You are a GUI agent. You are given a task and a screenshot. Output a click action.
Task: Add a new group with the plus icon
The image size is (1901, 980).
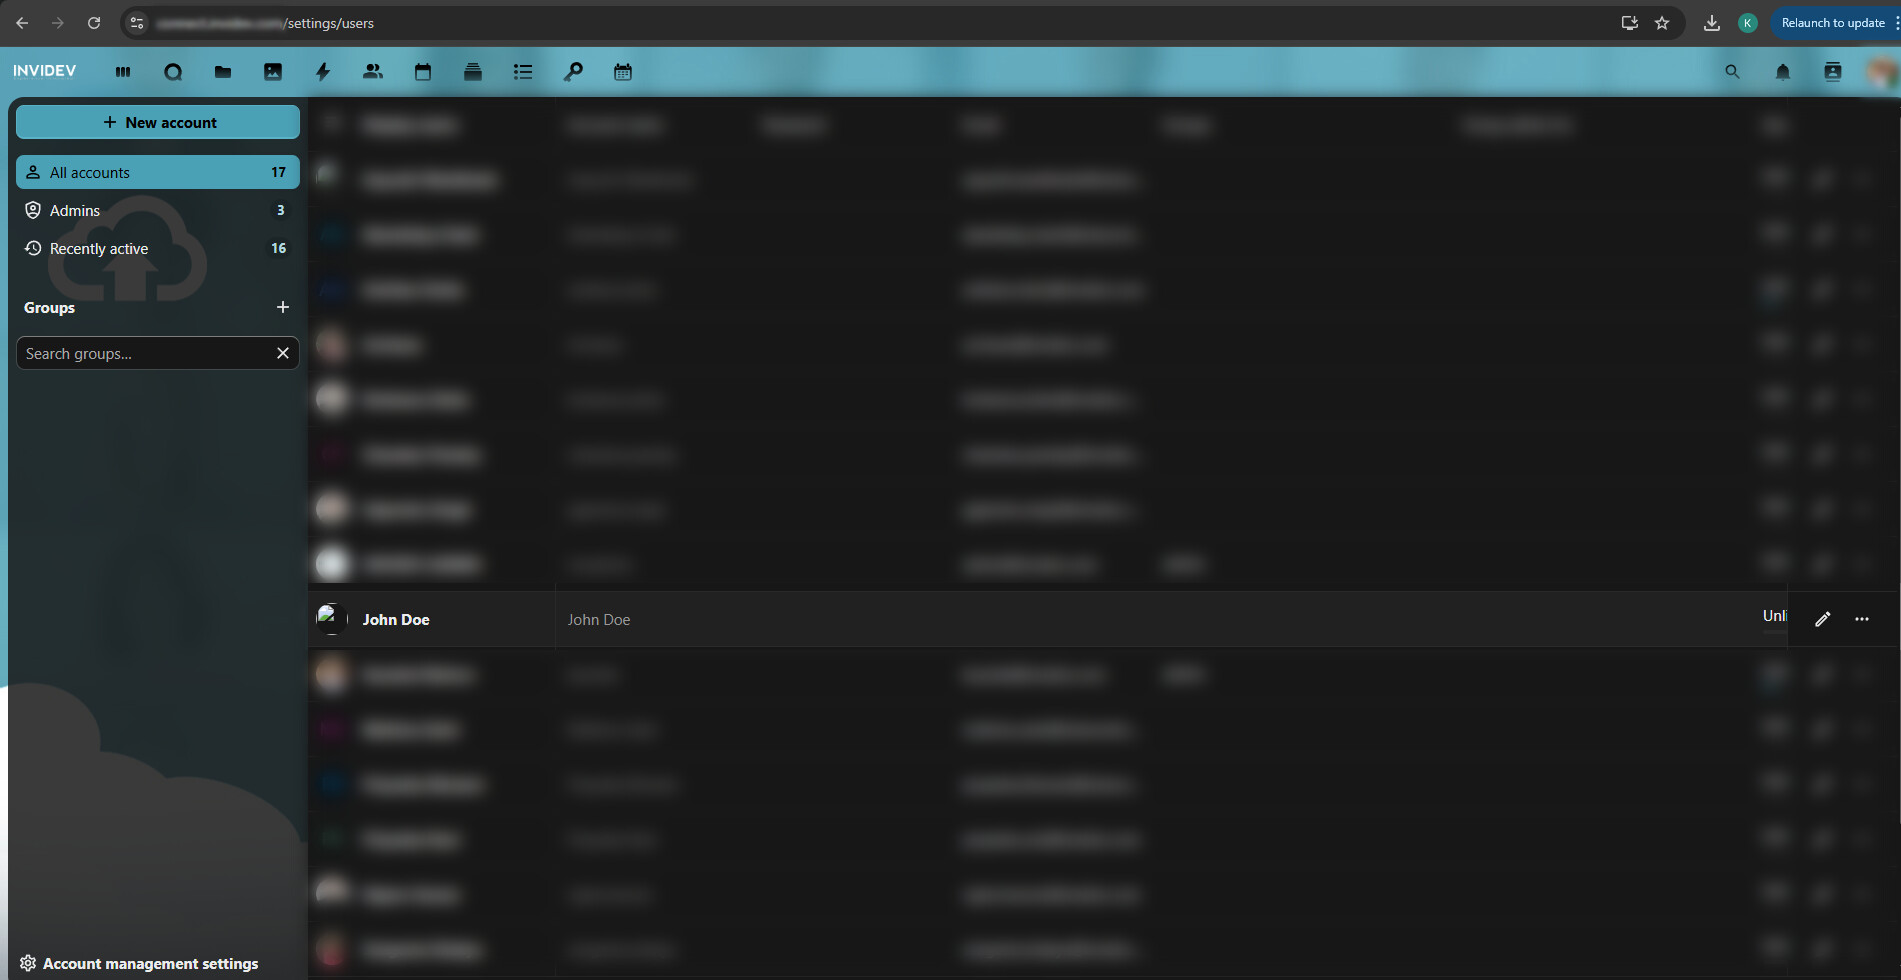coord(283,307)
